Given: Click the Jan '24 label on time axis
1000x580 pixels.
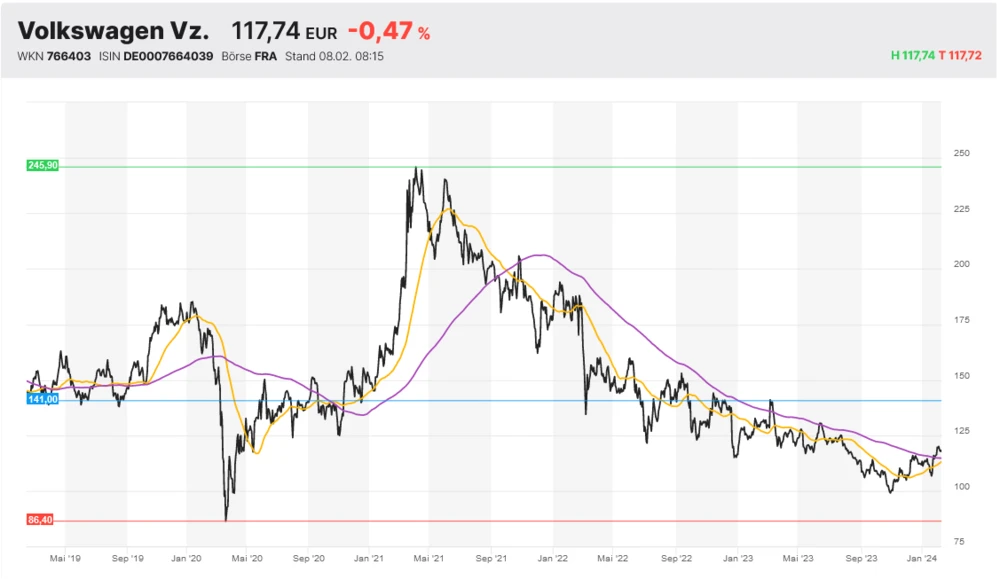Looking at the screenshot, I should pyautogui.click(x=923, y=560).
